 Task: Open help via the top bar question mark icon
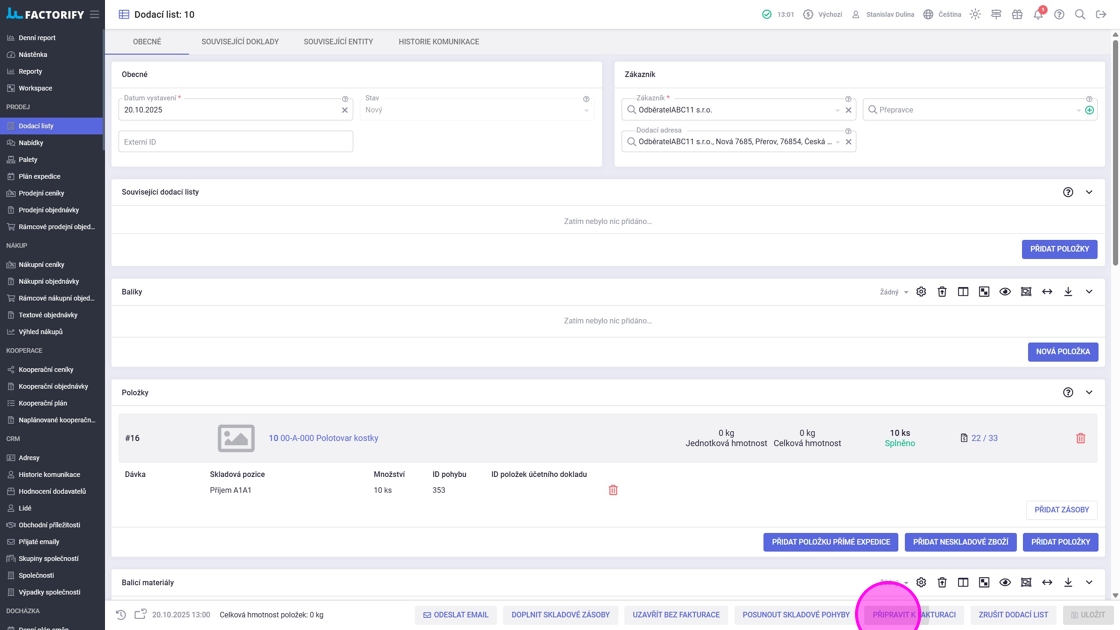coord(1059,14)
